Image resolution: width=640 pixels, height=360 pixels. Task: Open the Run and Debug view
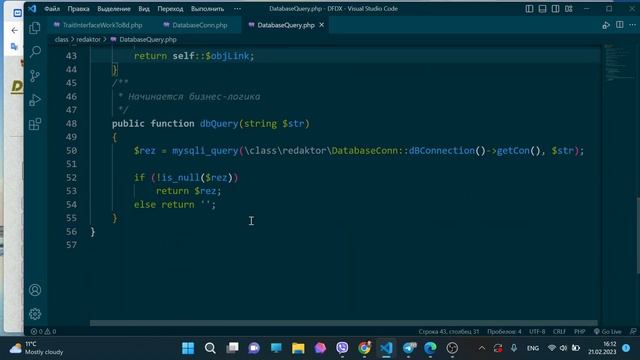click(35, 100)
